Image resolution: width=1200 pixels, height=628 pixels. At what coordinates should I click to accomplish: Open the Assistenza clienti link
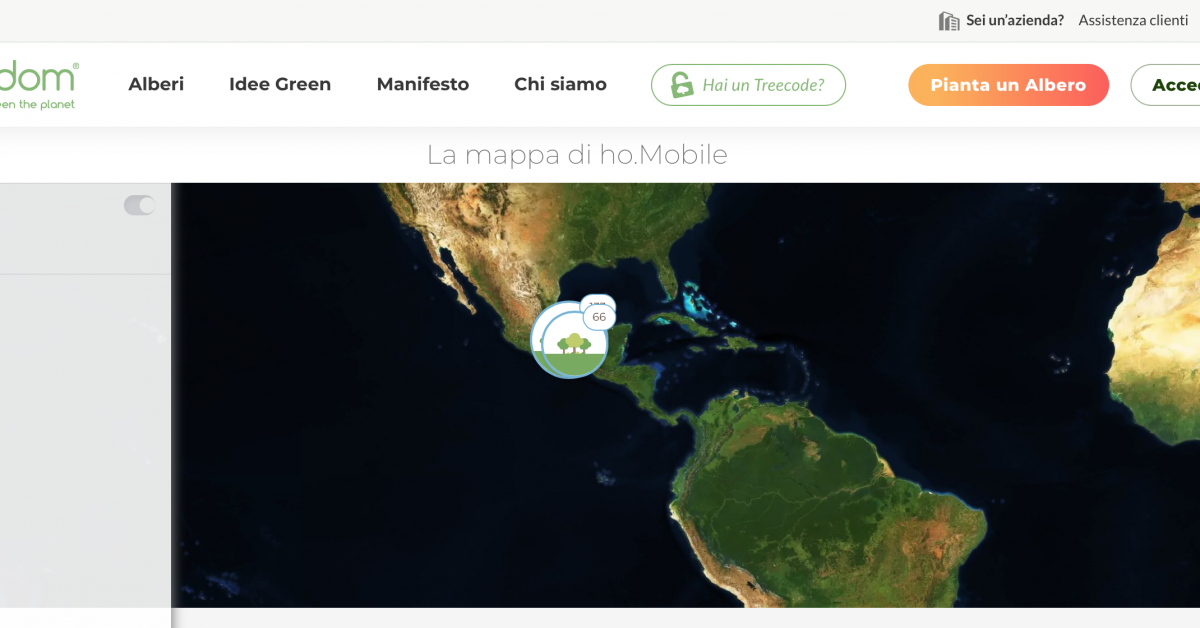(x=1133, y=20)
